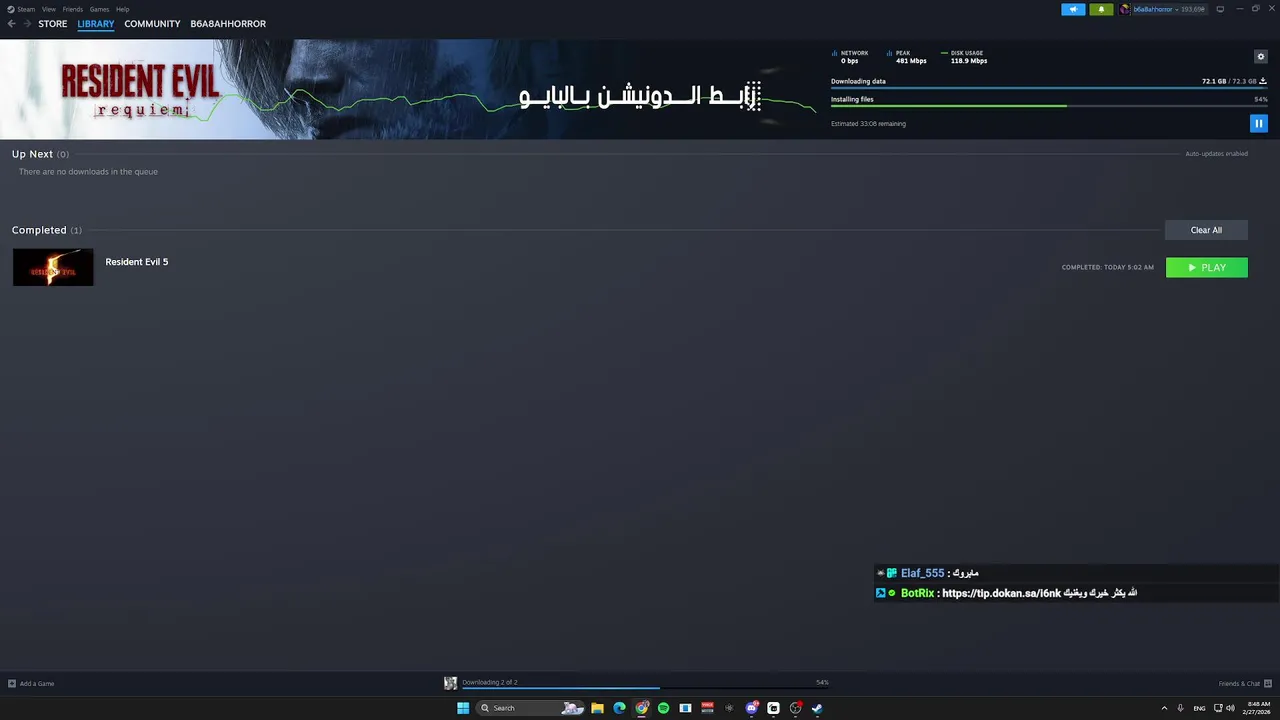
Task: Click the Downloading 2 of 2 status
Action: 490,682
